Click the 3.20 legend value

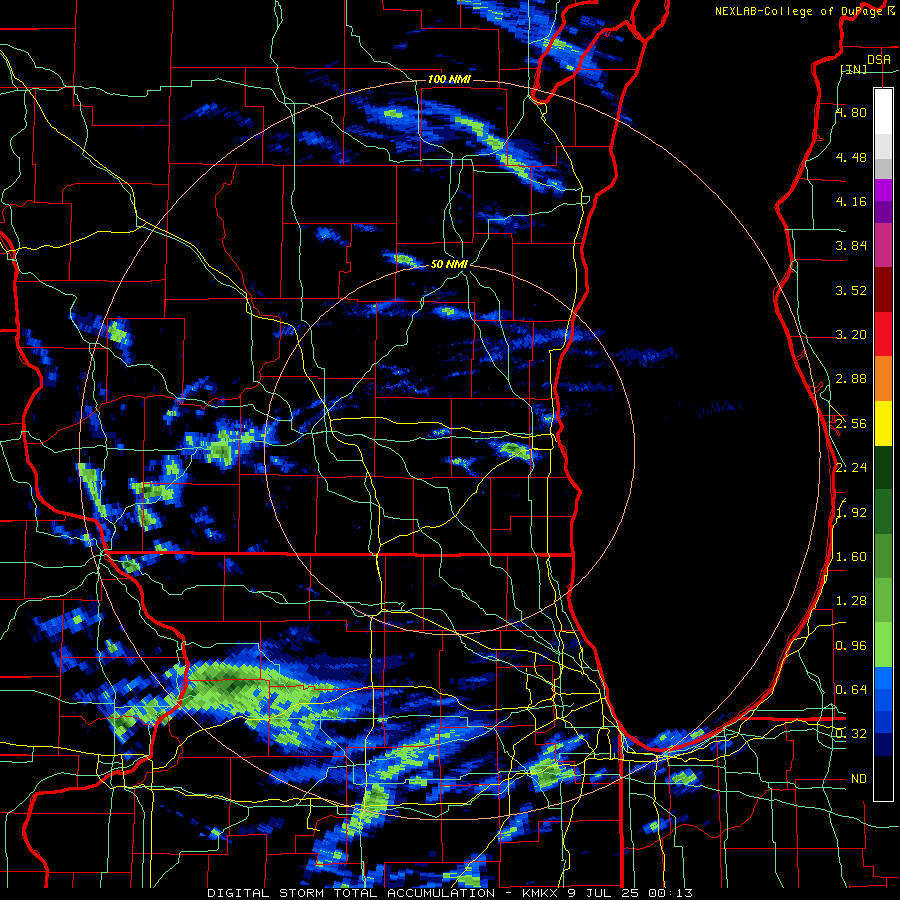pyautogui.click(x=851, y=335)
